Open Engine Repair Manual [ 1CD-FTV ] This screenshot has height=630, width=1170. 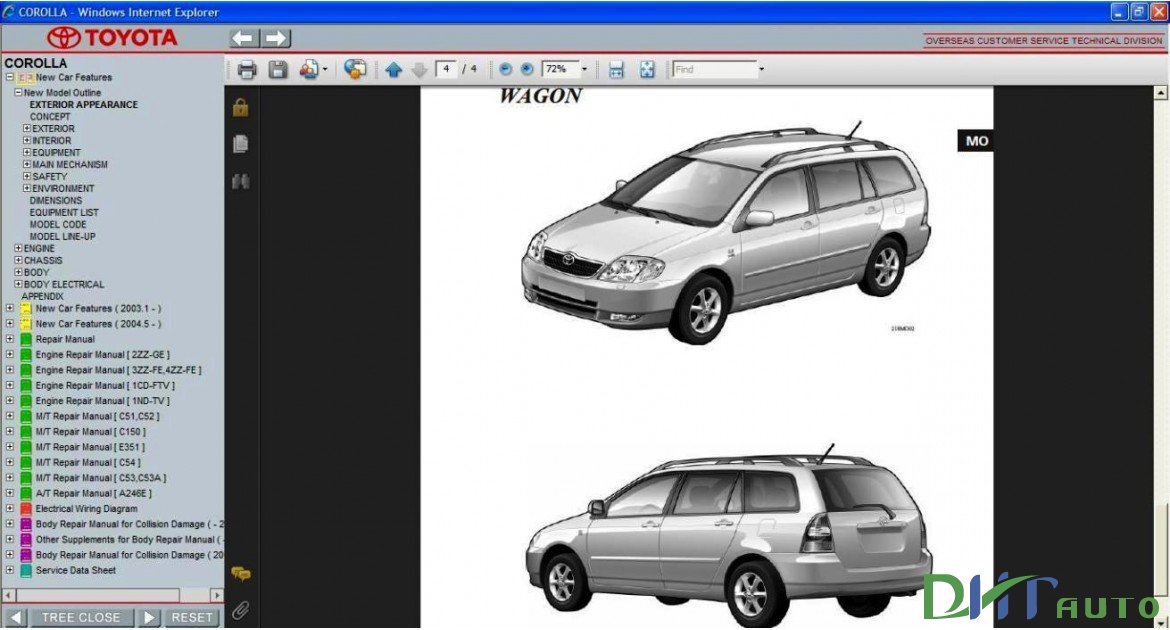pos(105,386)
